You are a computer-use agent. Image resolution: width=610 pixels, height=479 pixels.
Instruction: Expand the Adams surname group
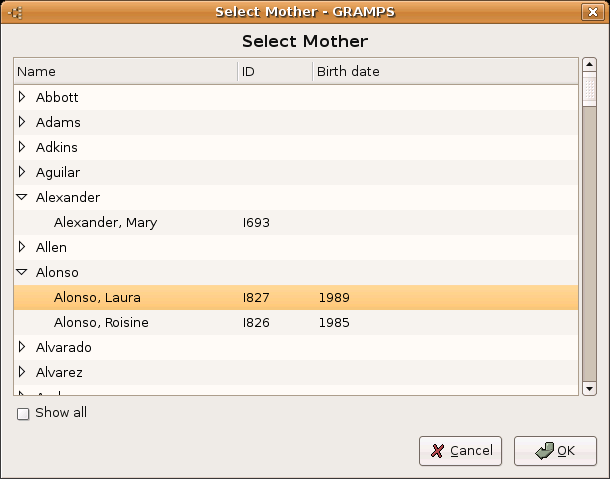point(22,122)
